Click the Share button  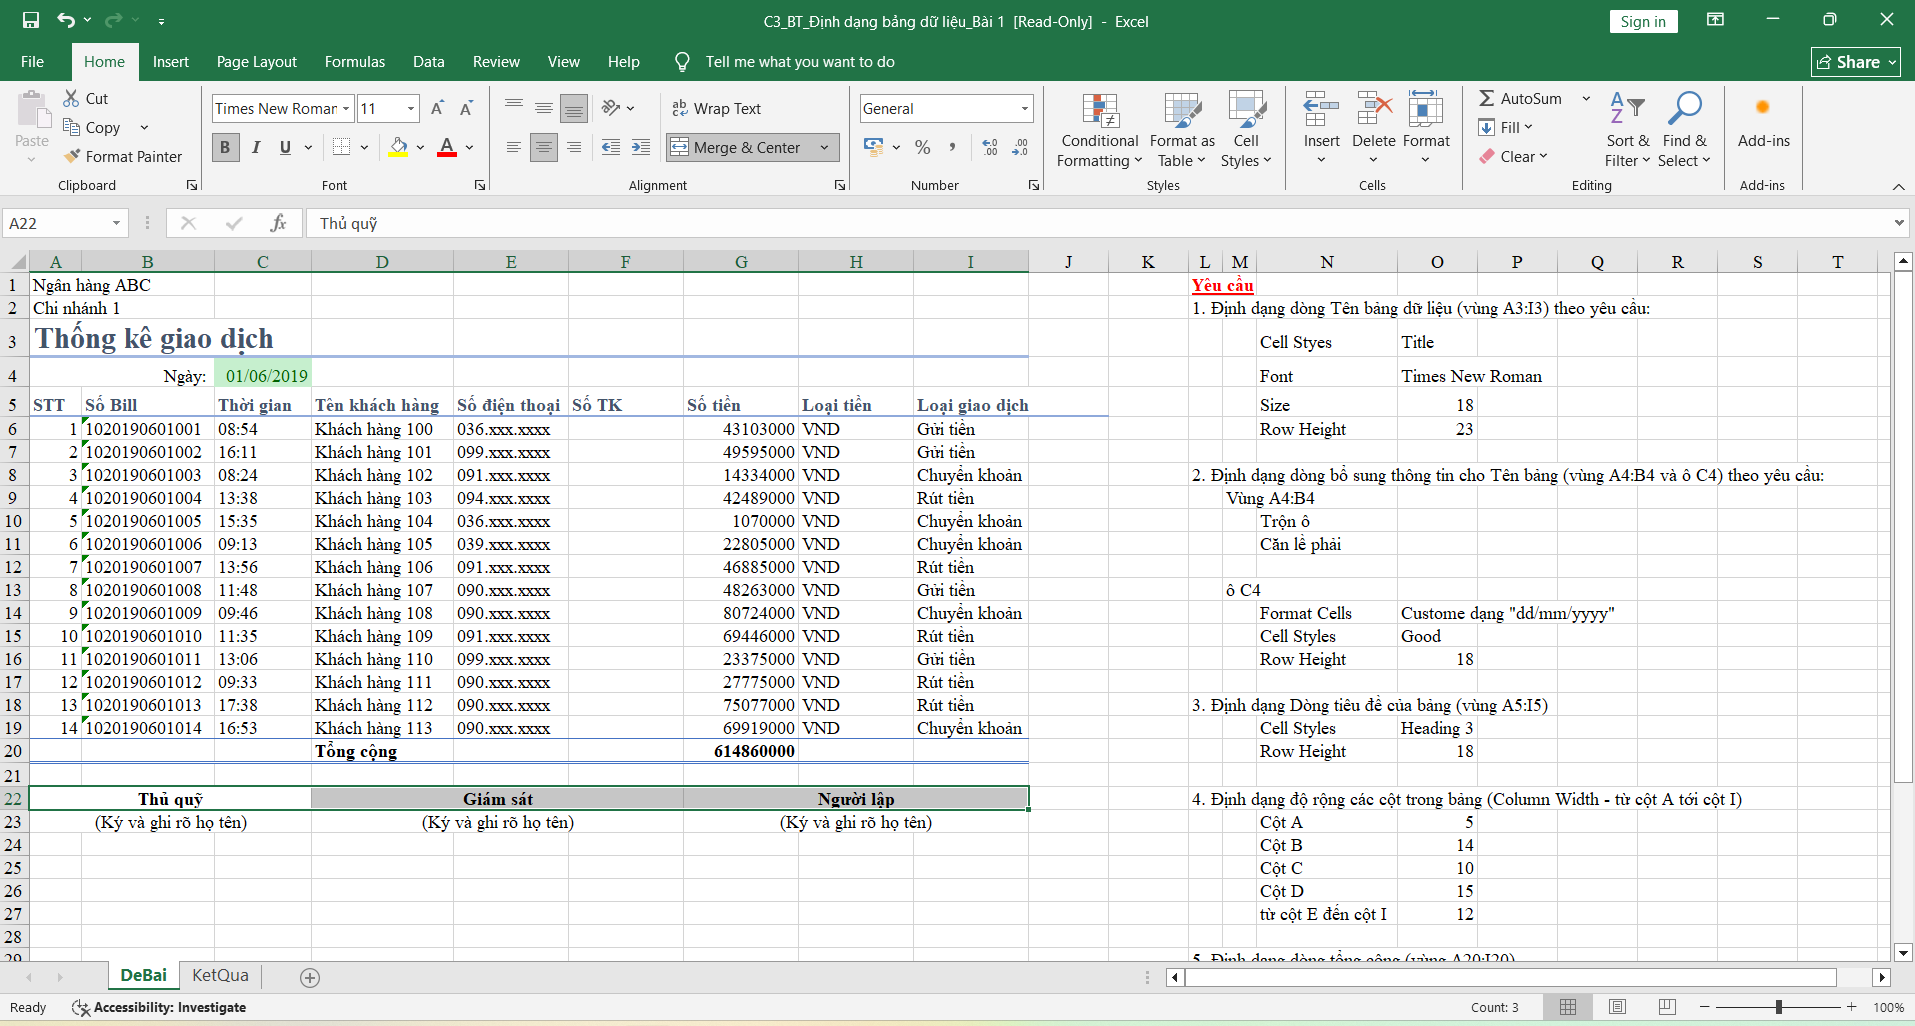[x=1855, y=62]
